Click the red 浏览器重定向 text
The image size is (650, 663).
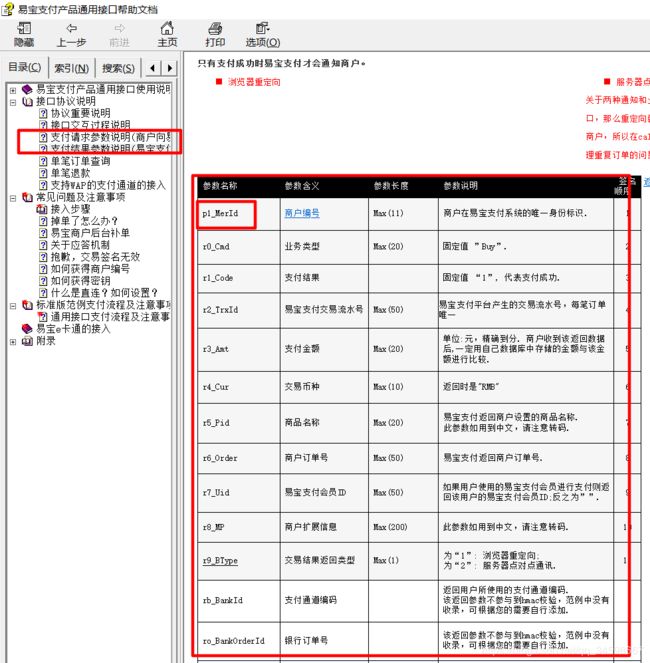tap(254, 82)
